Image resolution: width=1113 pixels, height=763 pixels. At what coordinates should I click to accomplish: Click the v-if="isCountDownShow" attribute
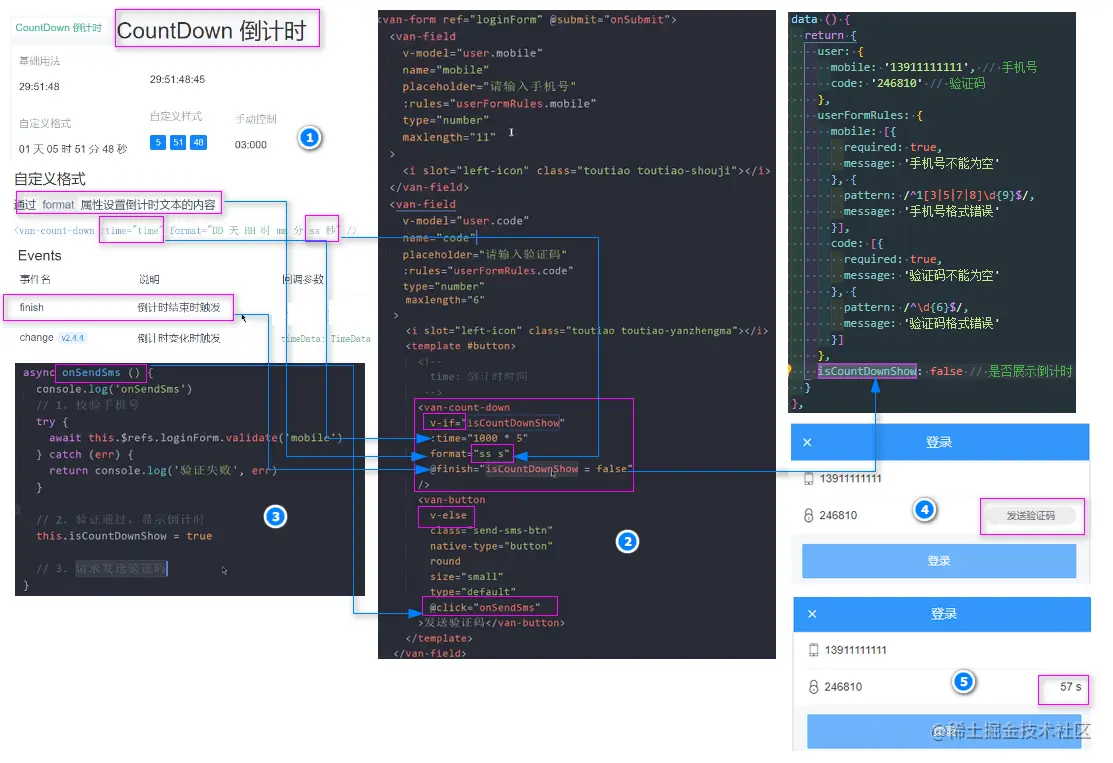497,423
